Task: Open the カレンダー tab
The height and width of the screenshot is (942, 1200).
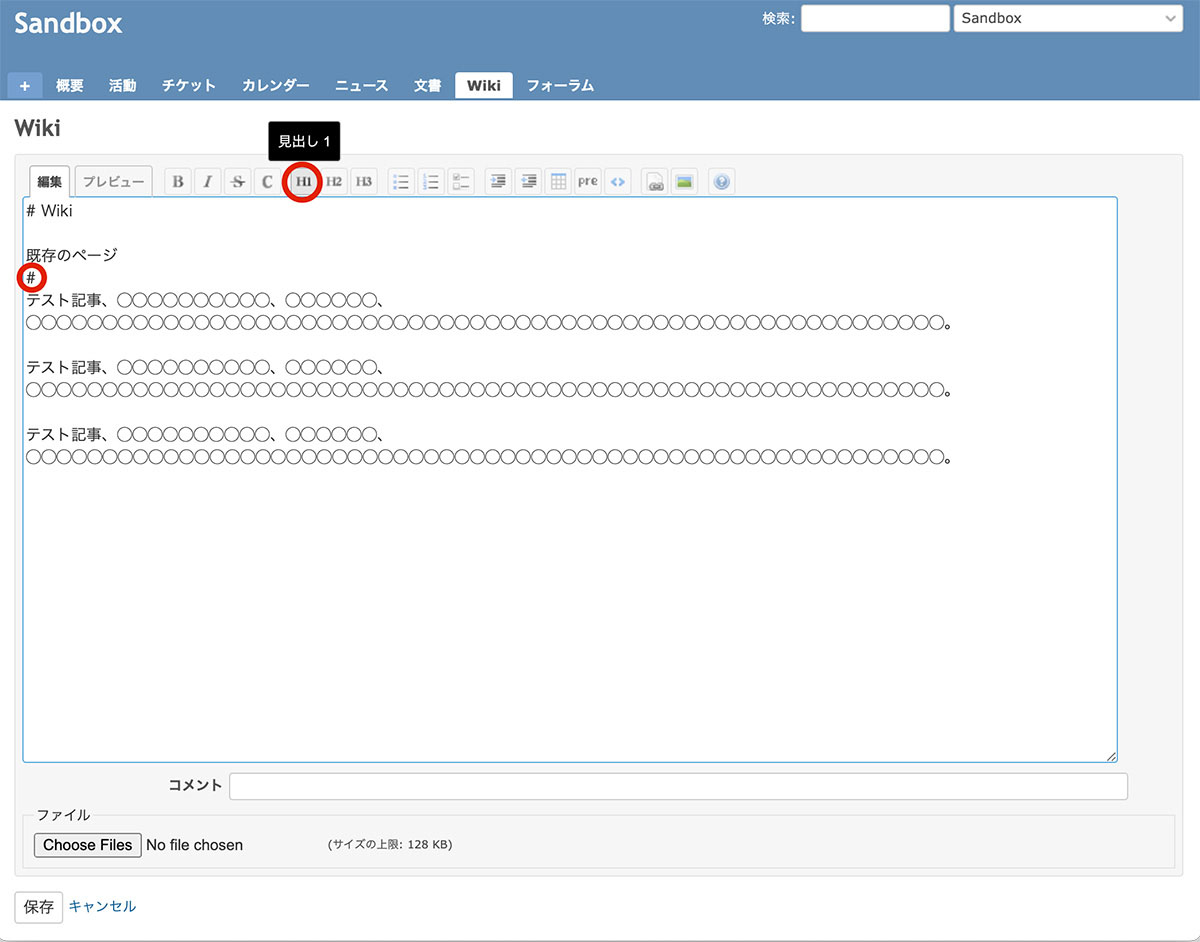Action: click(276, 86)
